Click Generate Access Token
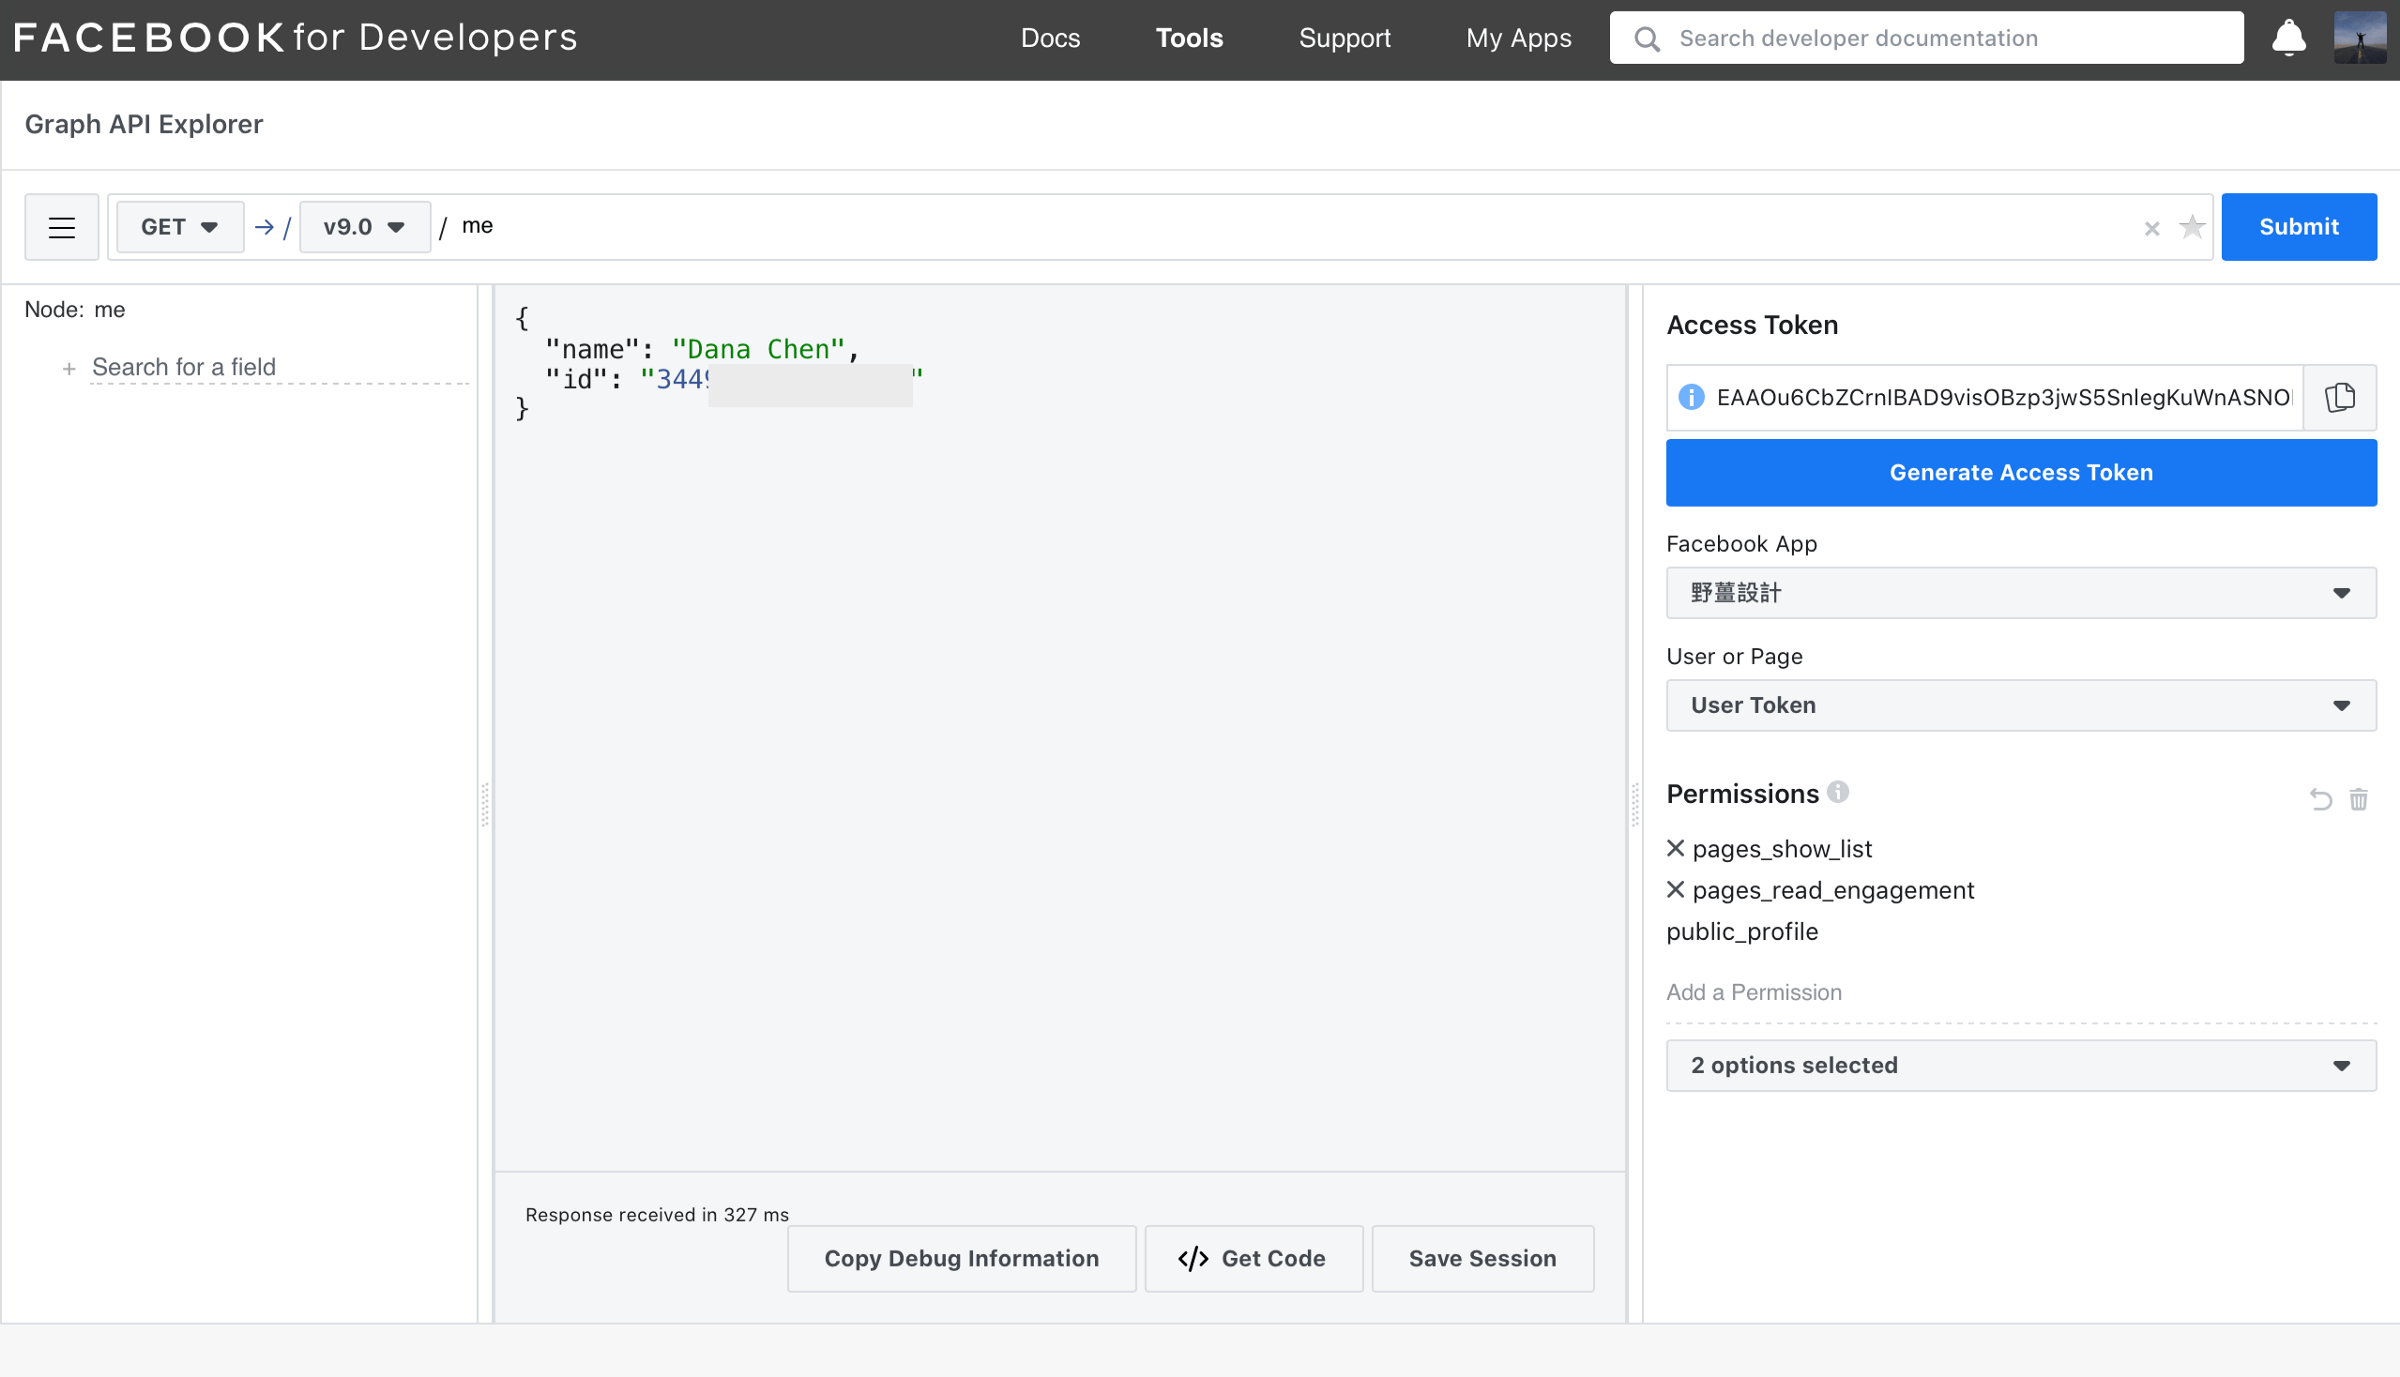 (2020, 473)
